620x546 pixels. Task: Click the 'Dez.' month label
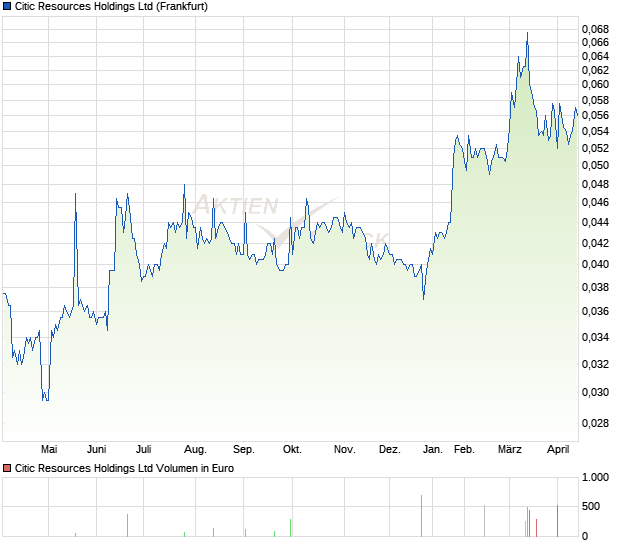pyautogui.click(x=389, y=450)
